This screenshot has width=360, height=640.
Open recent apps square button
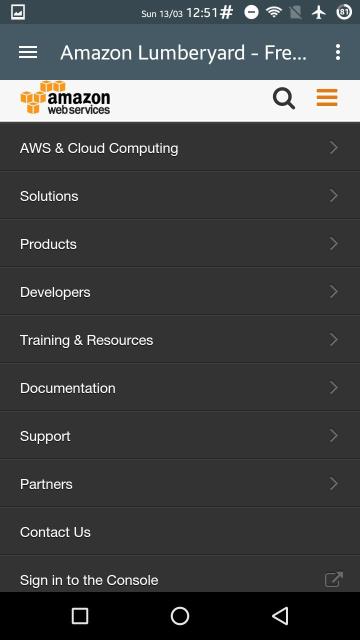click(80, 616)
